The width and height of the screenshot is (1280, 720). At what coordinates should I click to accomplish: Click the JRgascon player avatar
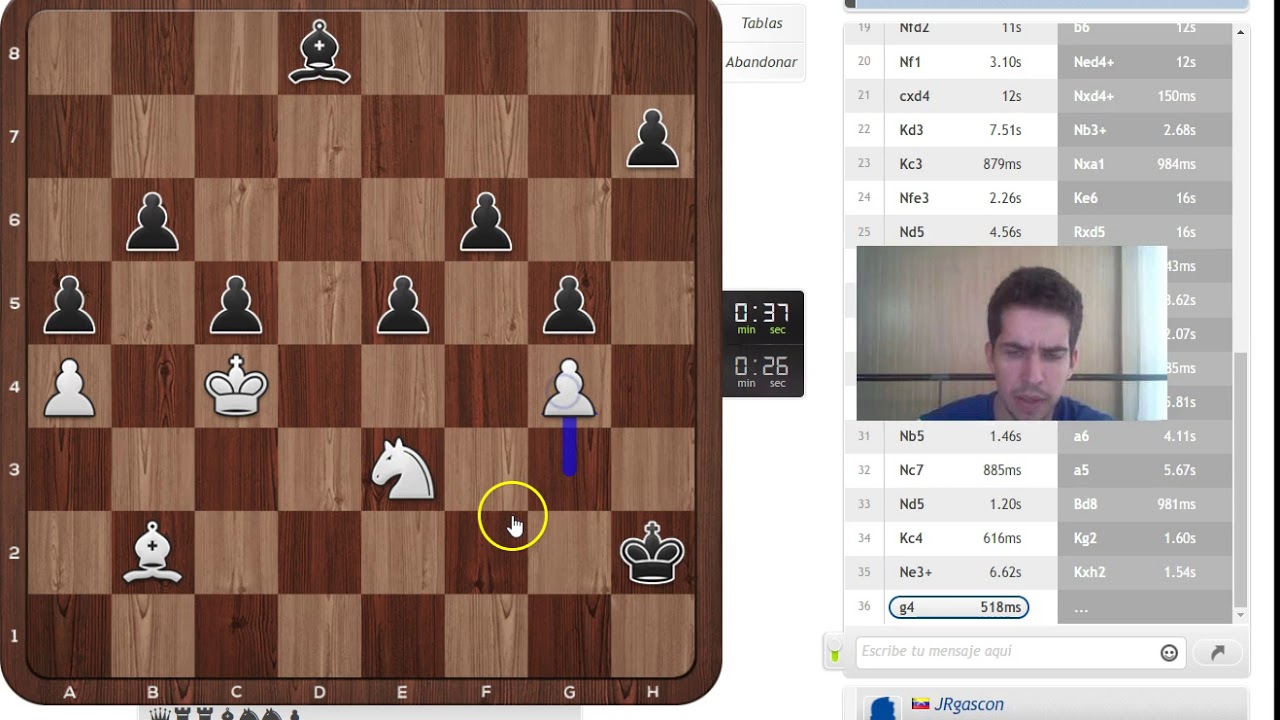click(882, 707)
